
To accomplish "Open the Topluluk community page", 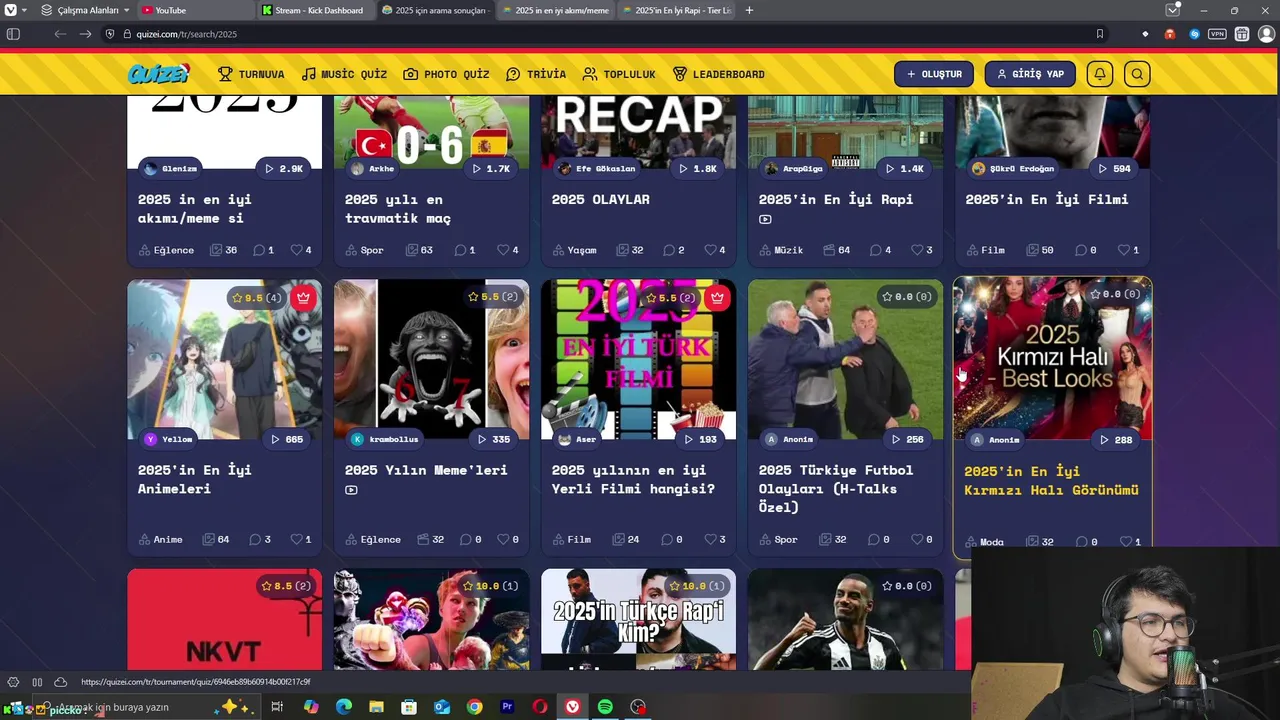I will (619, 74).
